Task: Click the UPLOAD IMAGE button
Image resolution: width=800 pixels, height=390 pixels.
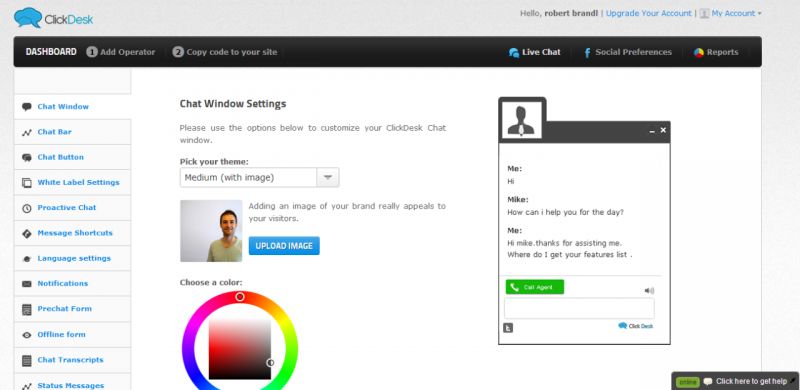Action: 284,246
